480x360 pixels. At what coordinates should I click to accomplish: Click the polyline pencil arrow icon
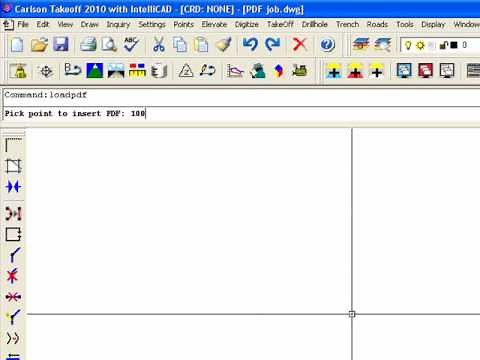pos(207,71)
